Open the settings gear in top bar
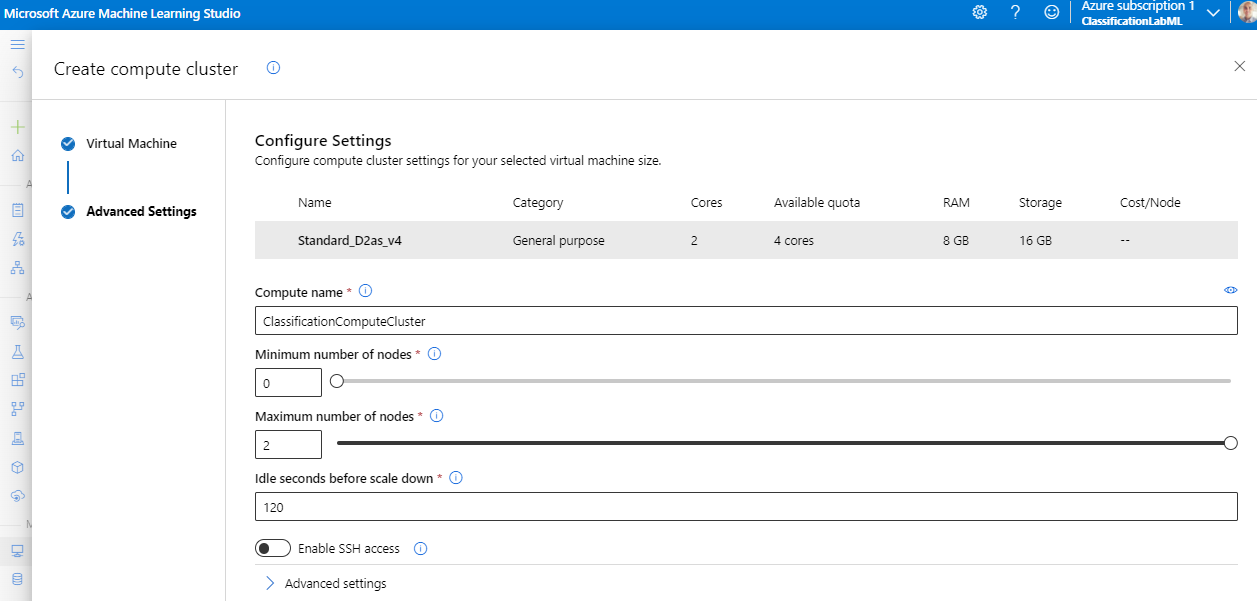Image resolution: width=1257 pixels, height=601 pixels. pos(979,12)
